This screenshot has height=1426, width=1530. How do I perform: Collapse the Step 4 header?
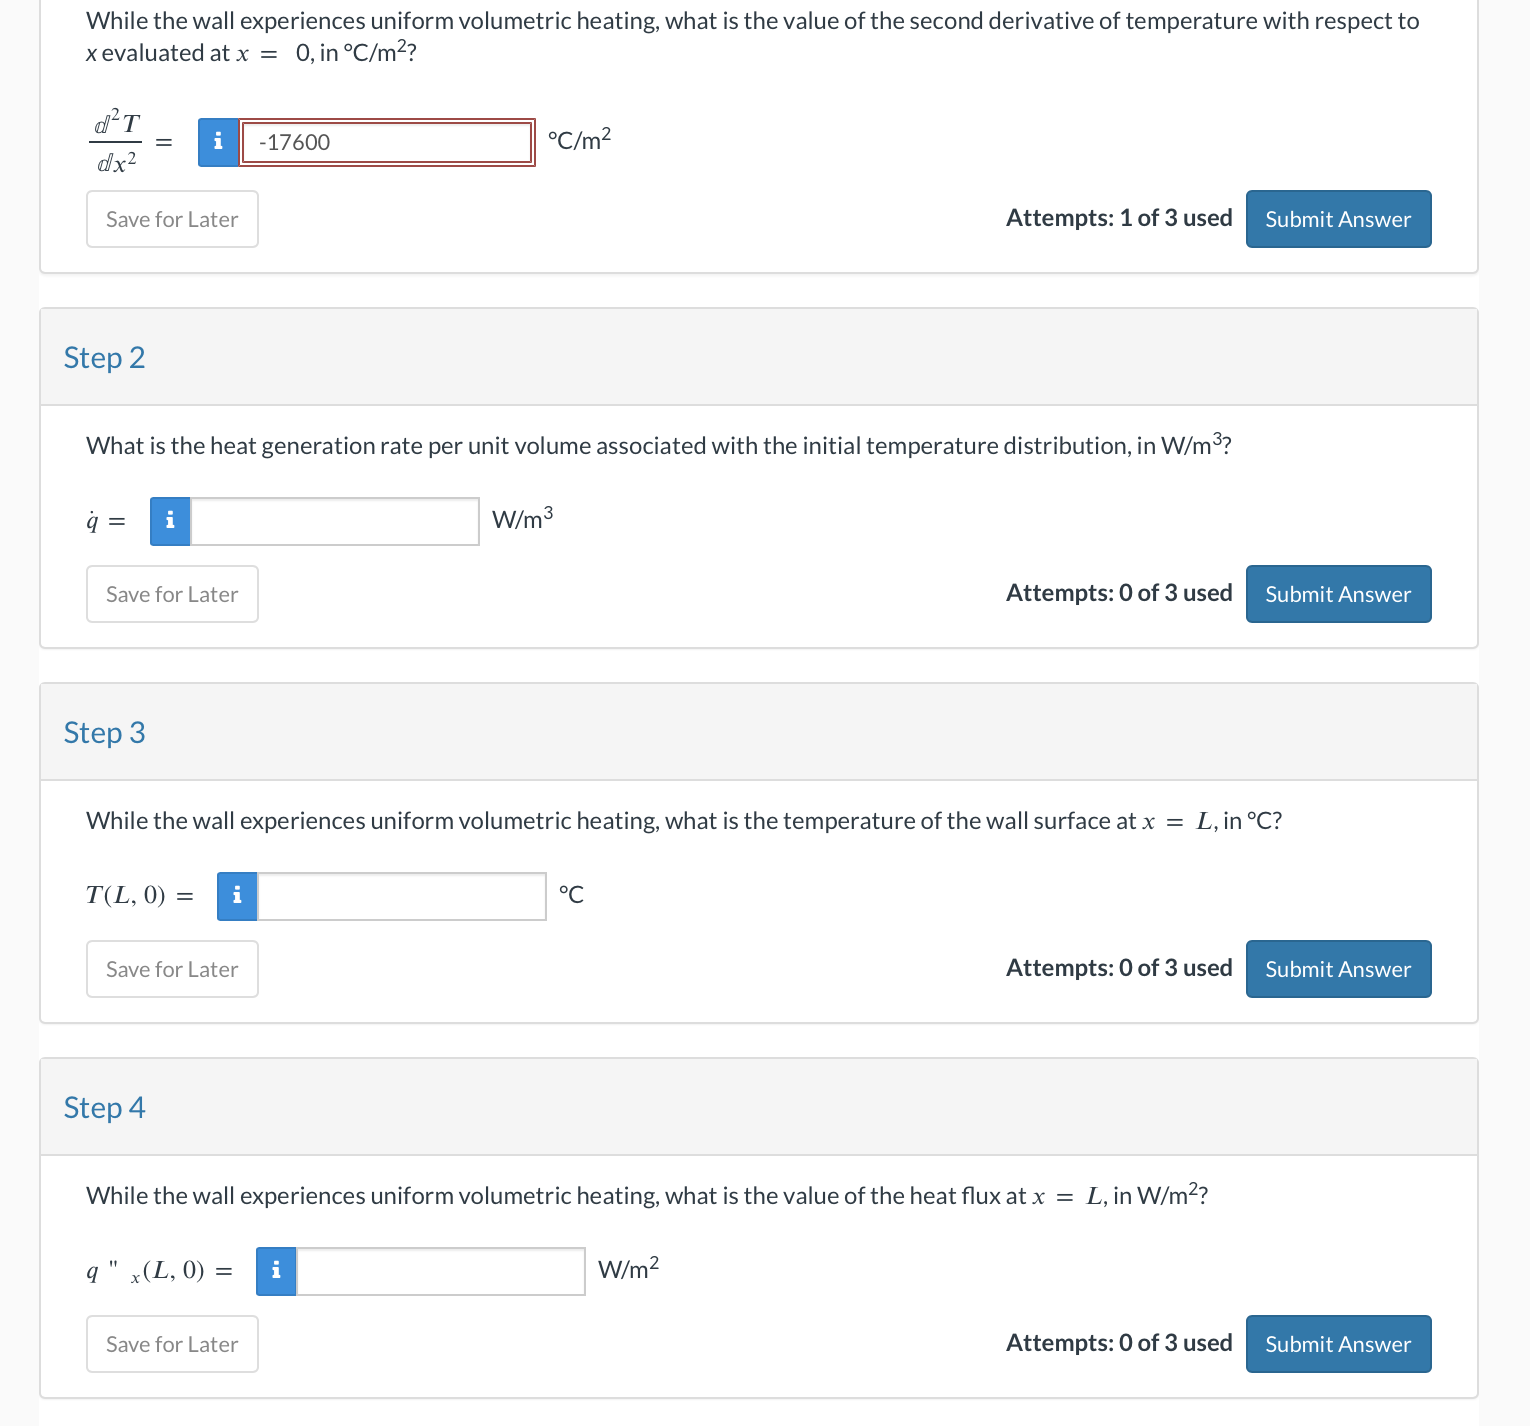point(759,1107)
